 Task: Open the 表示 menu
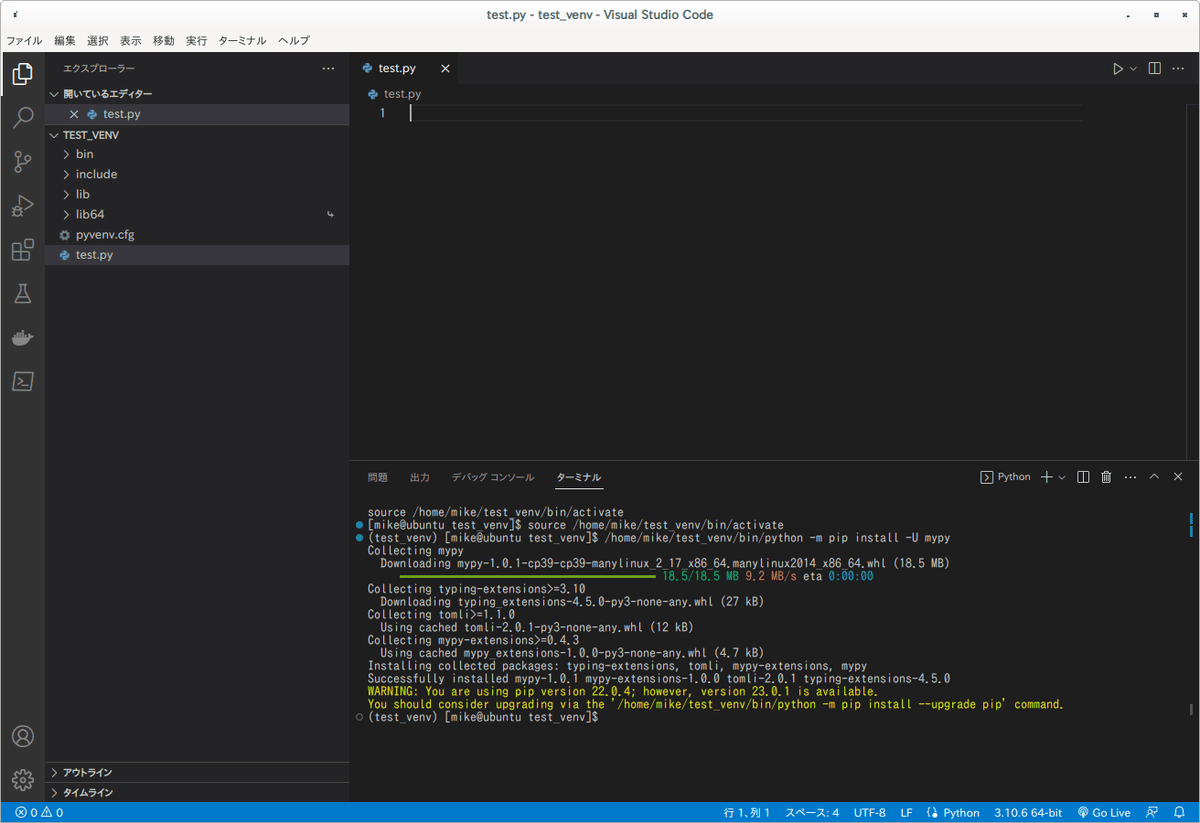(131, 41)
